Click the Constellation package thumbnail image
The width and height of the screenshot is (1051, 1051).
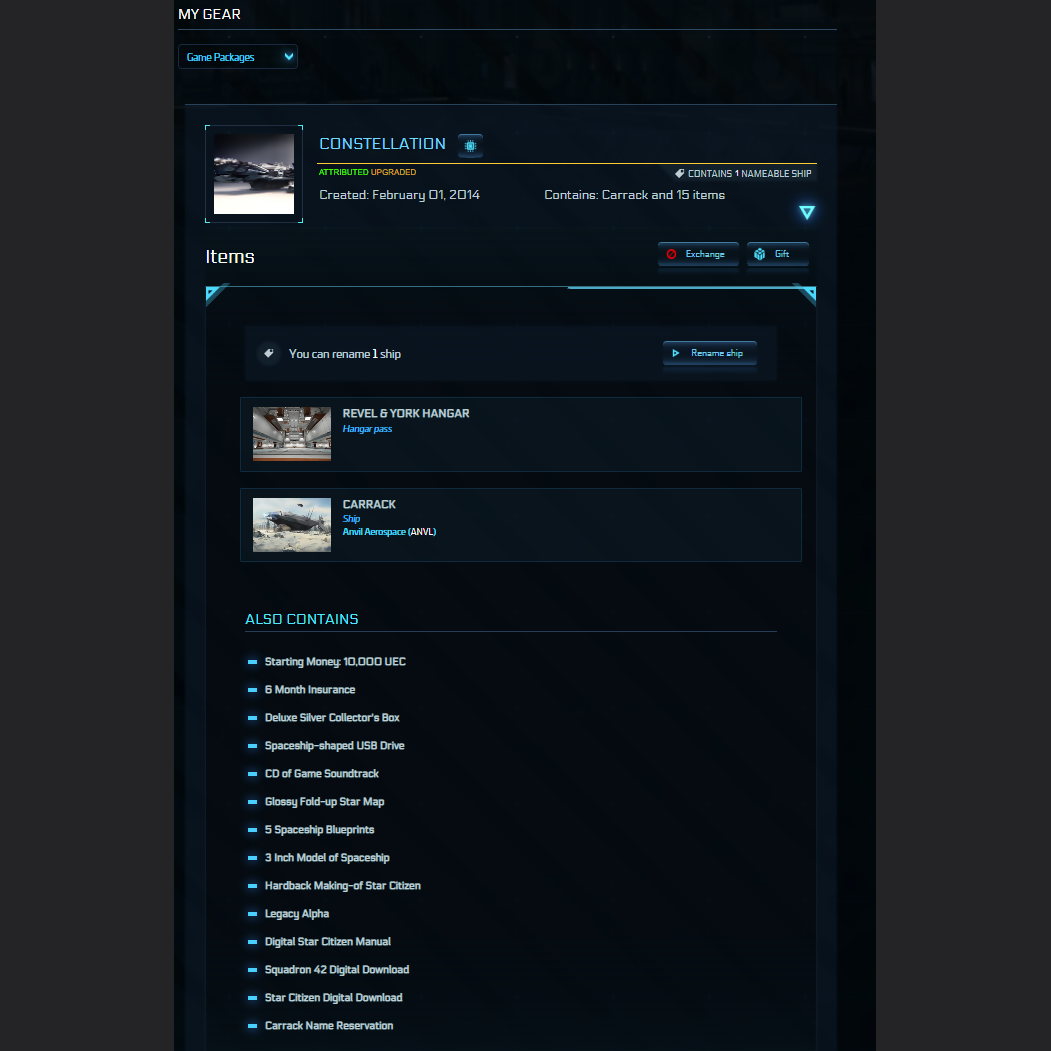(253, 173)
